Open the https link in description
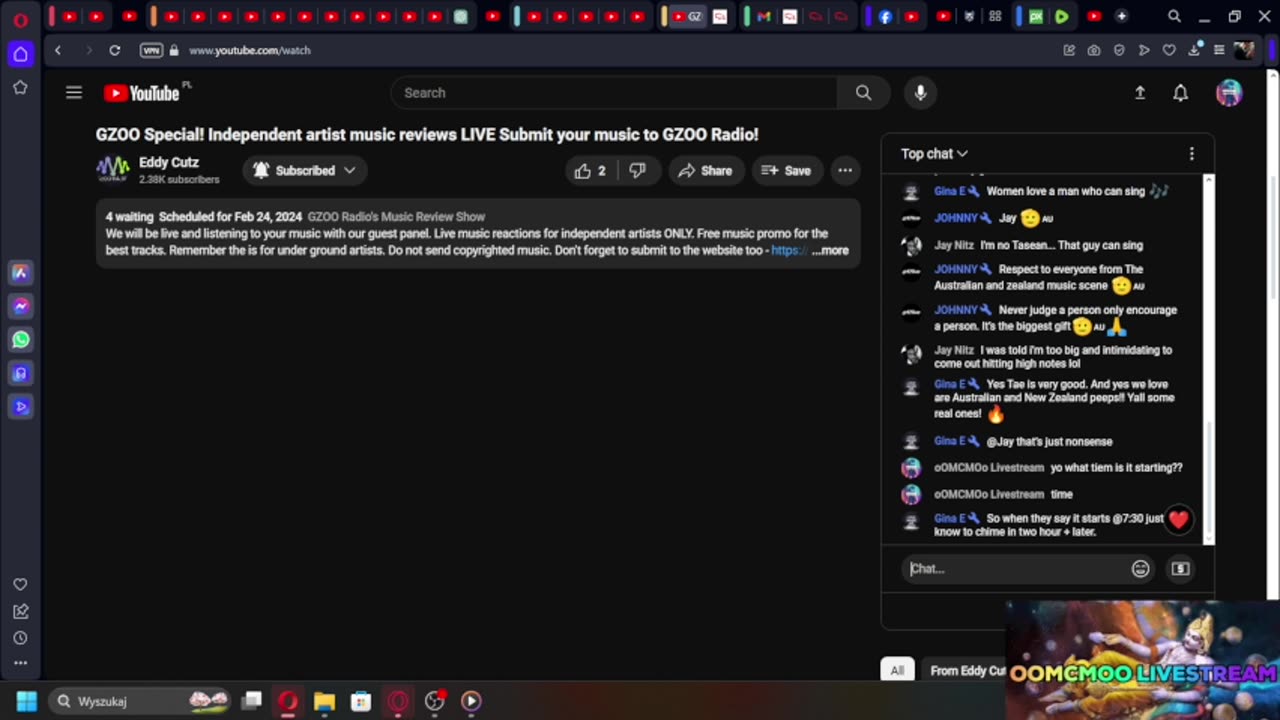The height and width of the screenshot is (720, 1280). [789, 251]
